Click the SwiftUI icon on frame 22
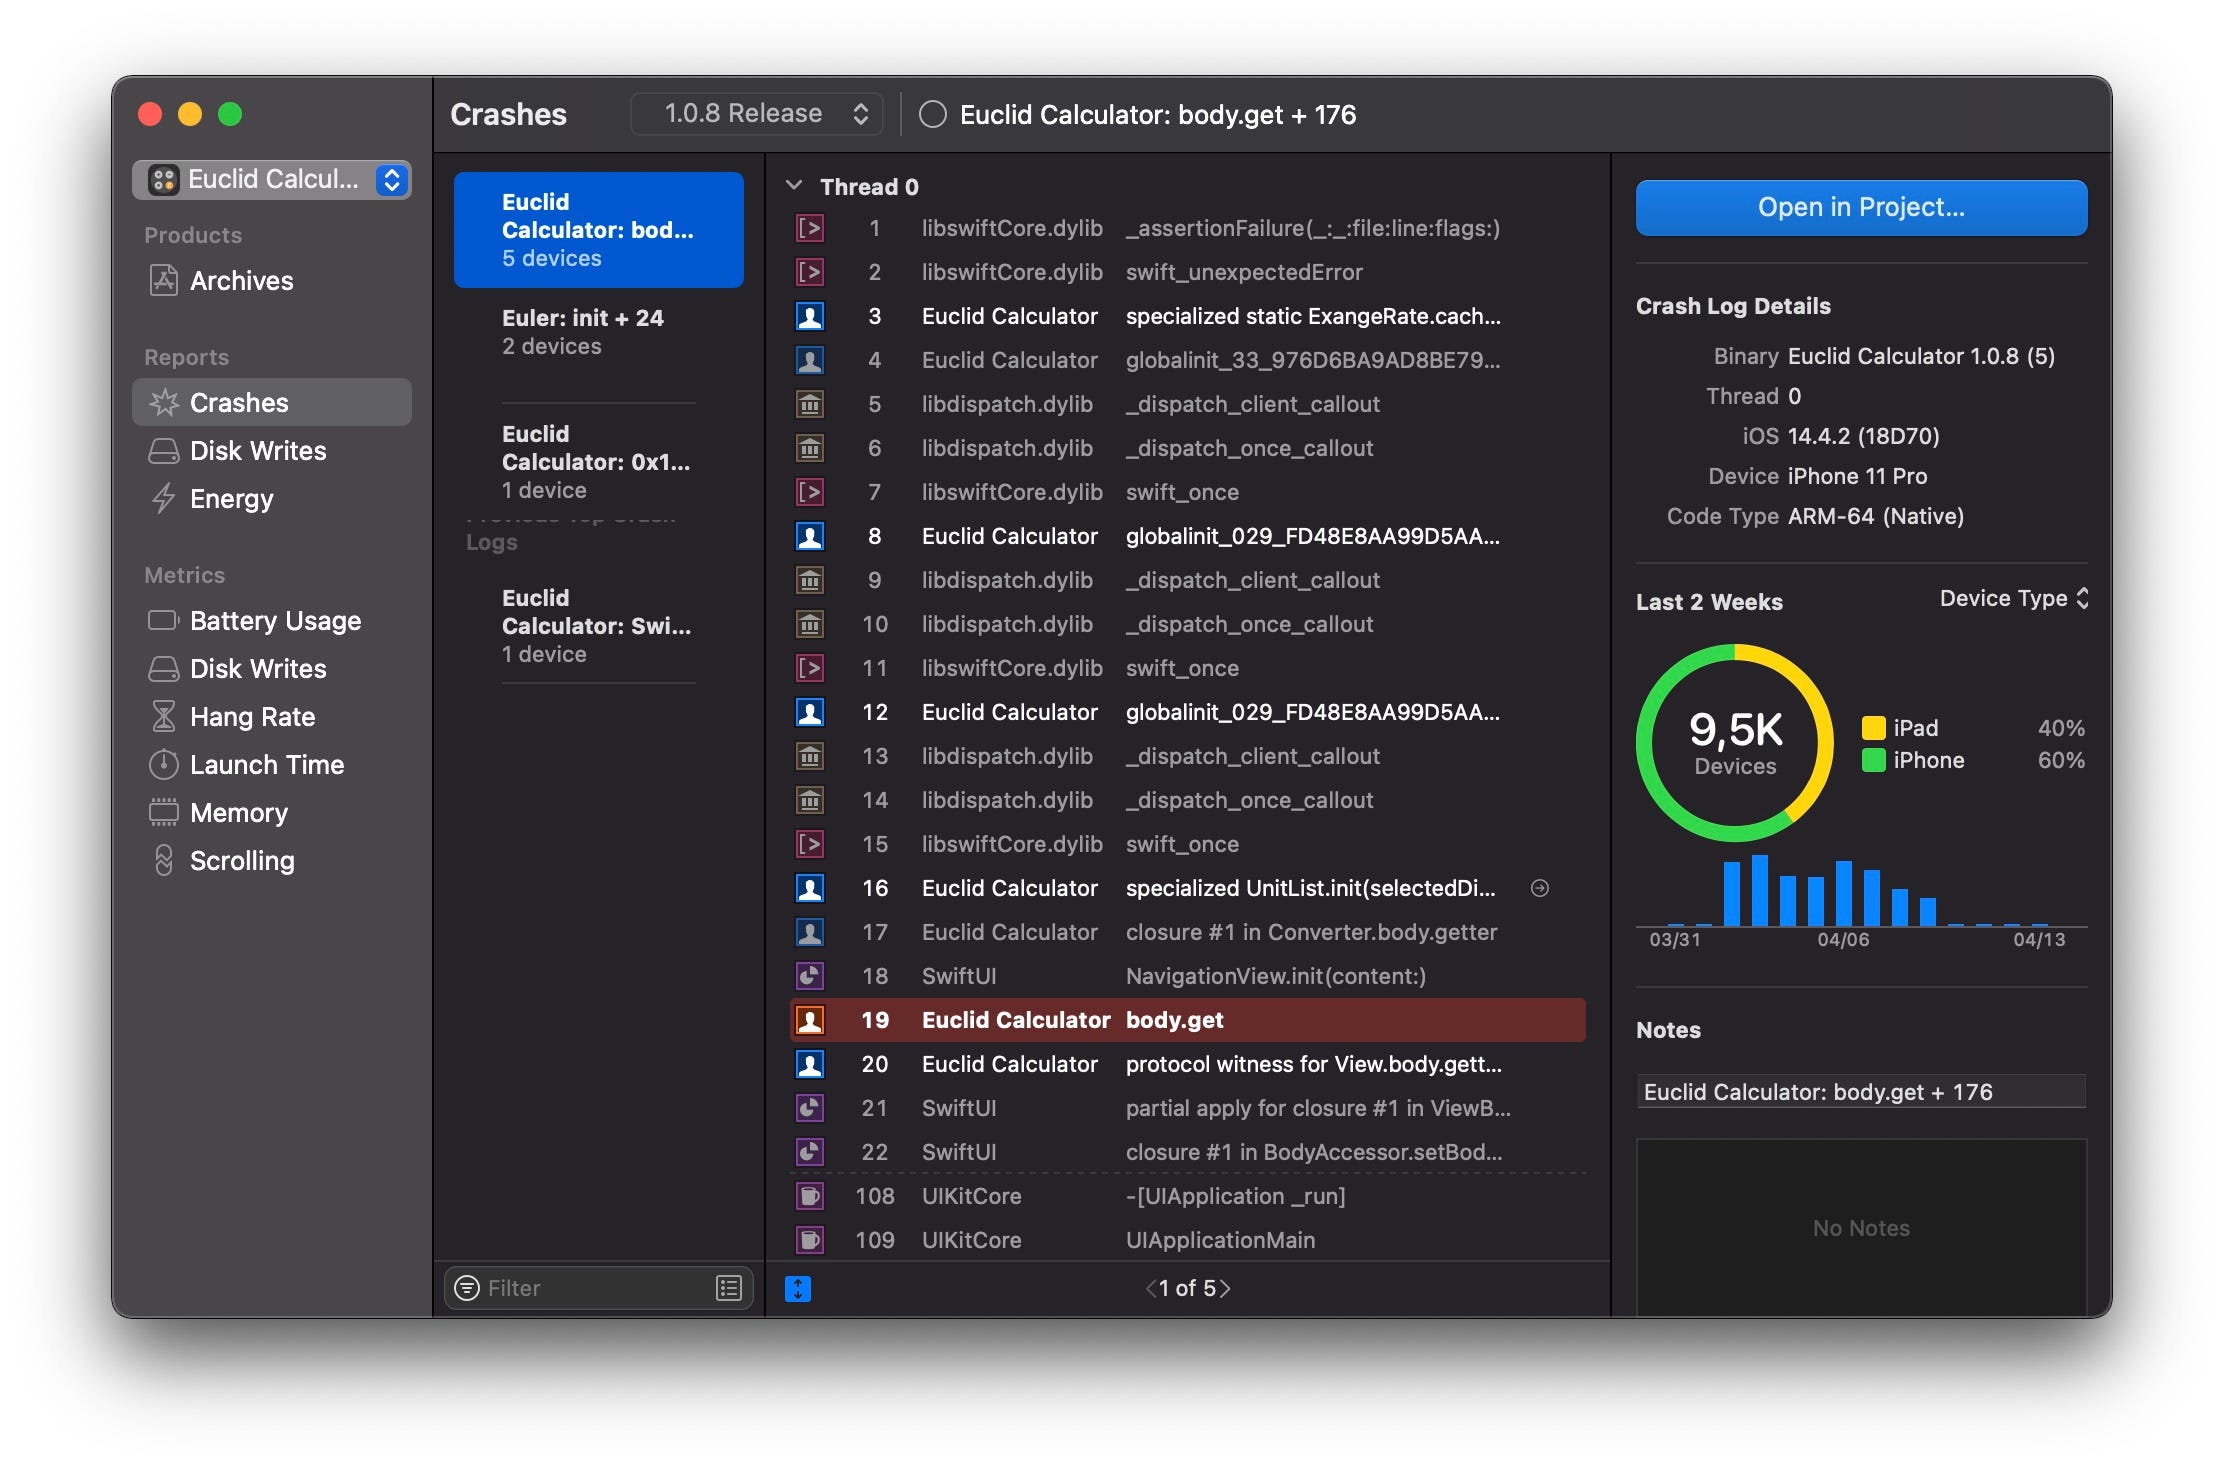Viewport: 2224px width, 1466px height. pyautogui.click(x=810, y=1152)
